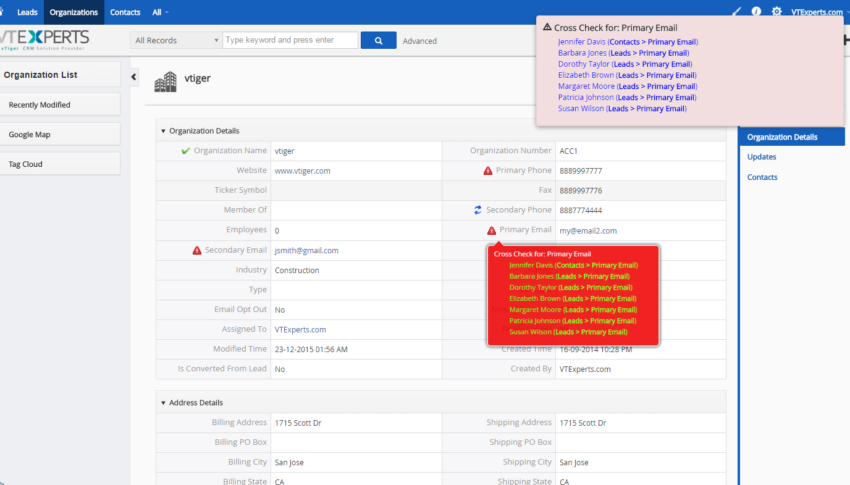Screen dimensions: 850x485
Task: Open Elizabeth Brown in red tooltip
Action: 572,299
